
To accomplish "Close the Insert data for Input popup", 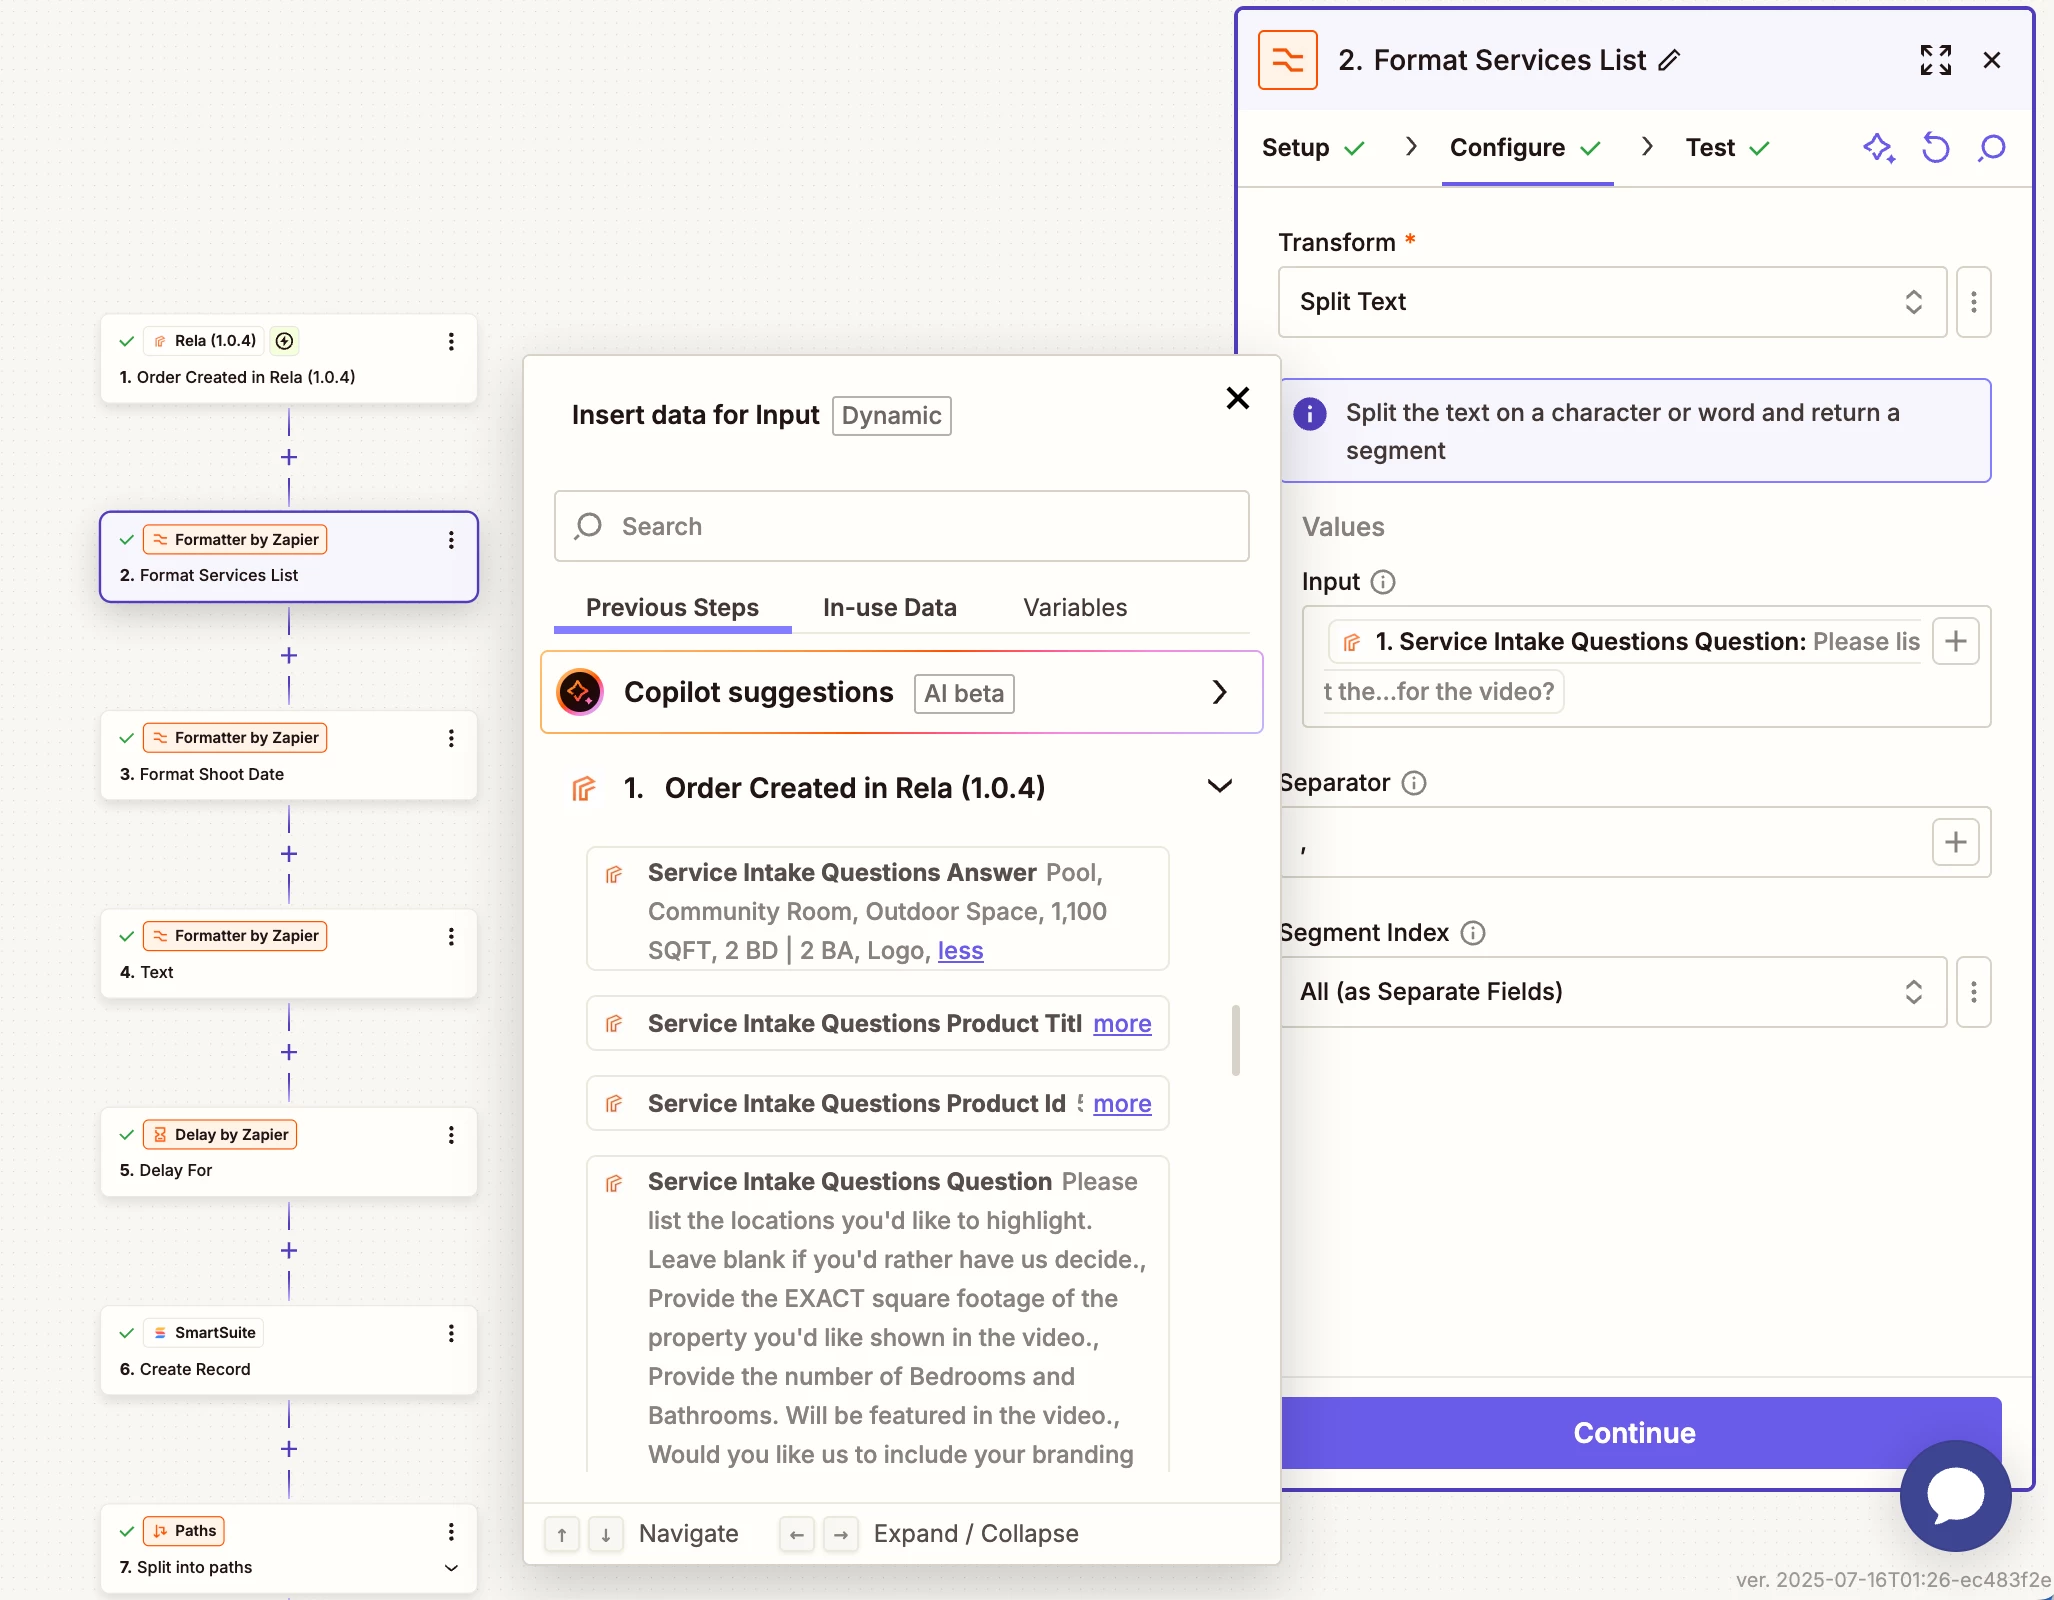I will click(1238, 398).
